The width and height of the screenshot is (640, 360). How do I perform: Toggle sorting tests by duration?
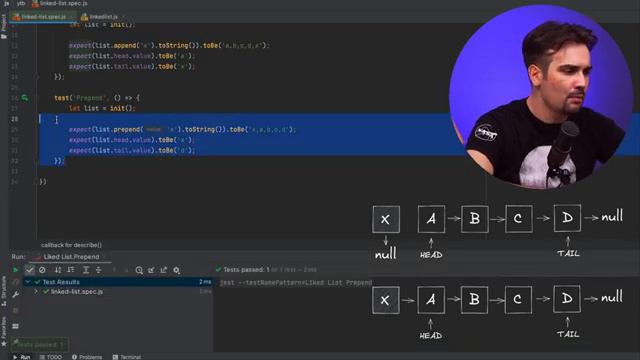71,270
